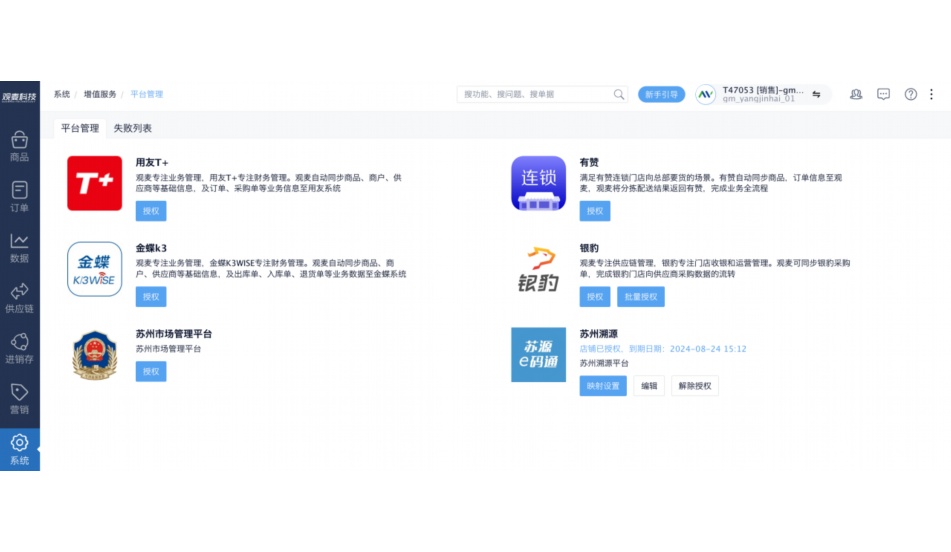Click the 增值服务 breadcrumb link

coord(100,94)
